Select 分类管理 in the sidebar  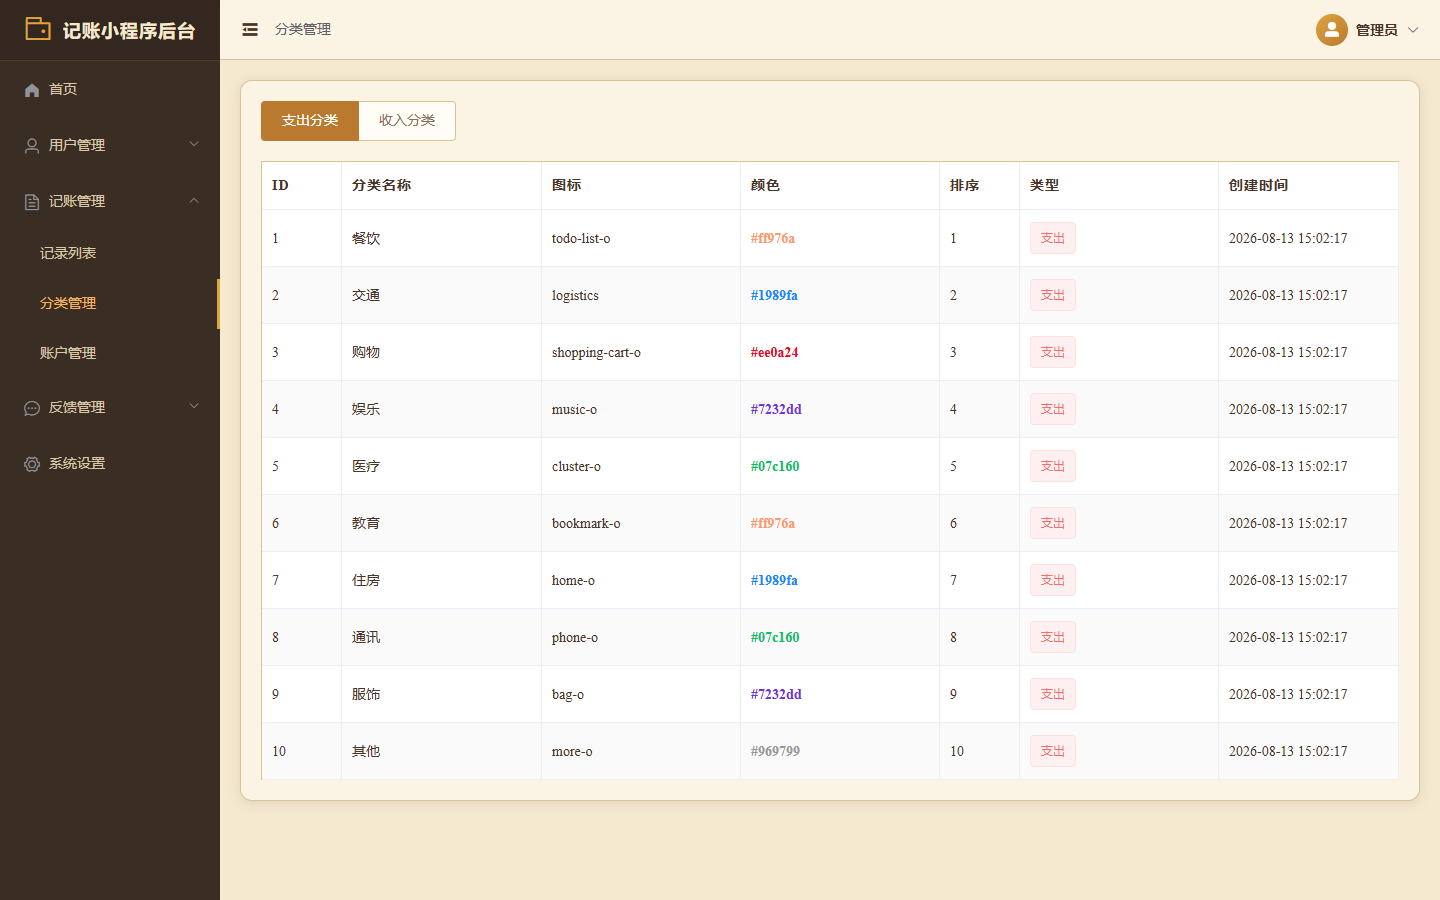(x=110, y=303)
